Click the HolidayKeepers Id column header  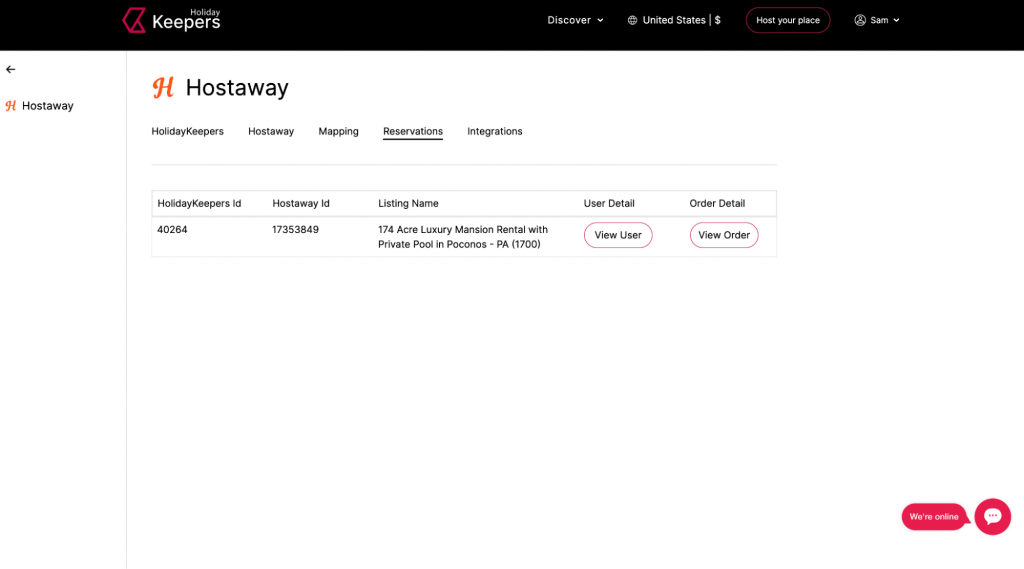(x=199, y=203)
